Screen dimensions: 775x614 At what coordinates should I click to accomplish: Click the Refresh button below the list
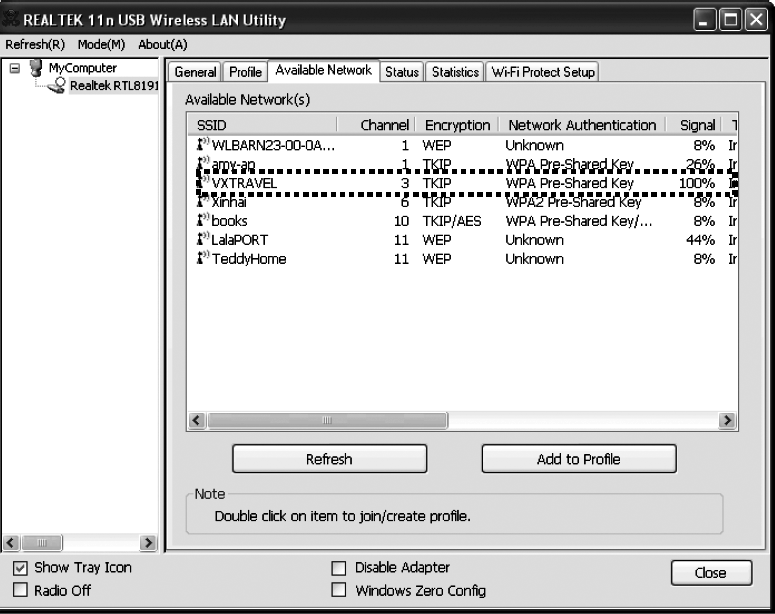(x=330, y=459)
